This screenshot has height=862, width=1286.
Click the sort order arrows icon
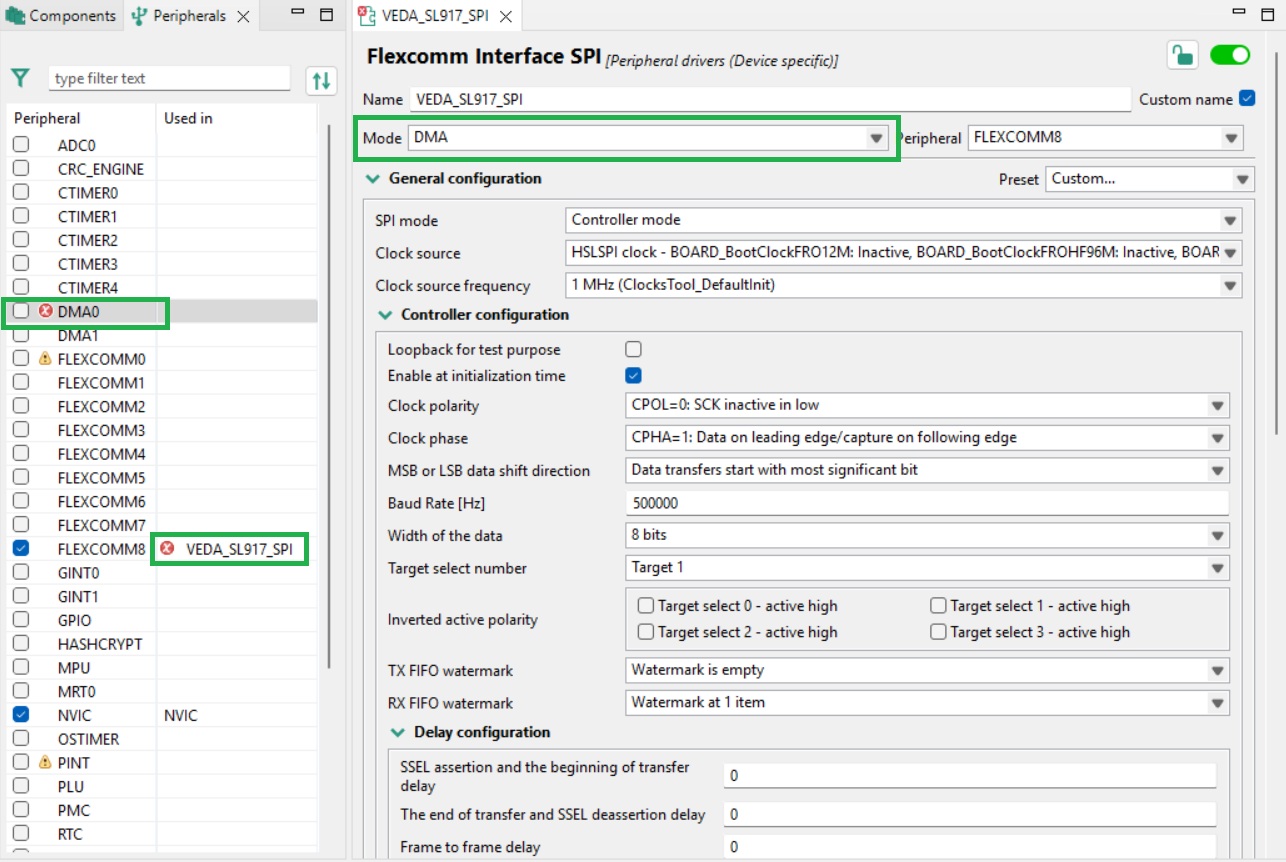click(321, 80)
